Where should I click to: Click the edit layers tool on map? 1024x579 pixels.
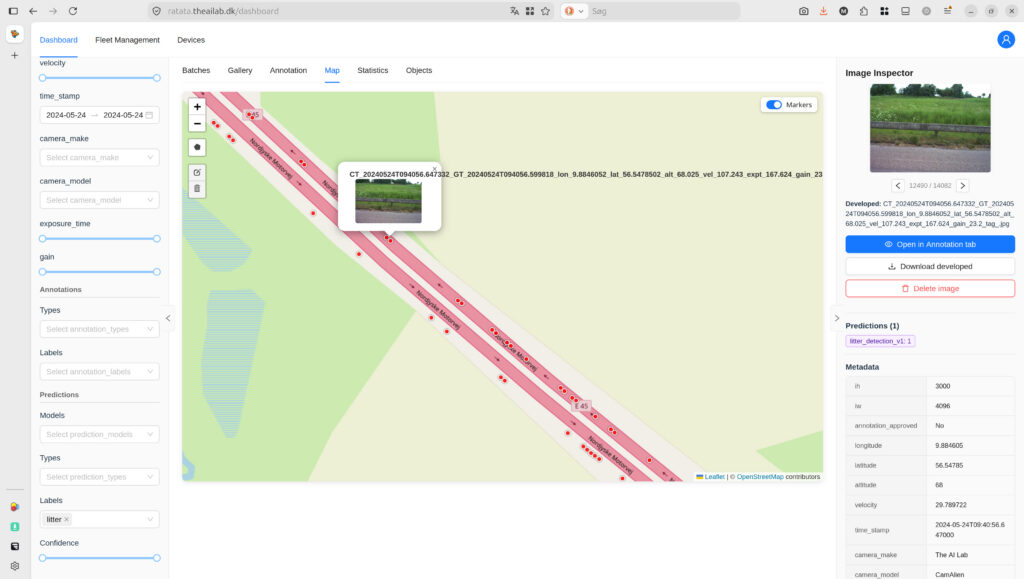pyautogui.click(x=197, y=172)
